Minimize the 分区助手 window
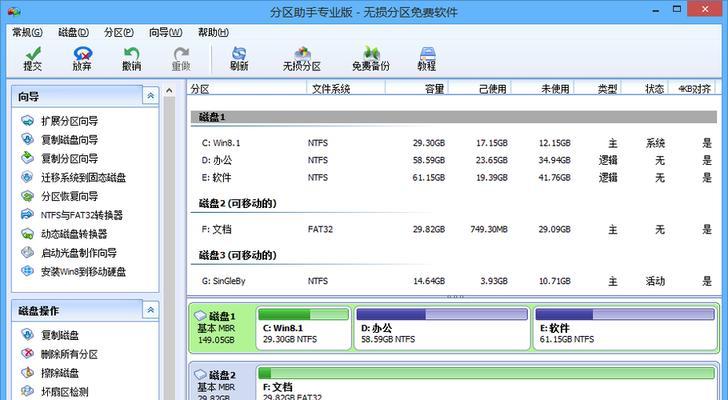The height and width of the screenshot is (400, 728). click(x=656, y=9)
